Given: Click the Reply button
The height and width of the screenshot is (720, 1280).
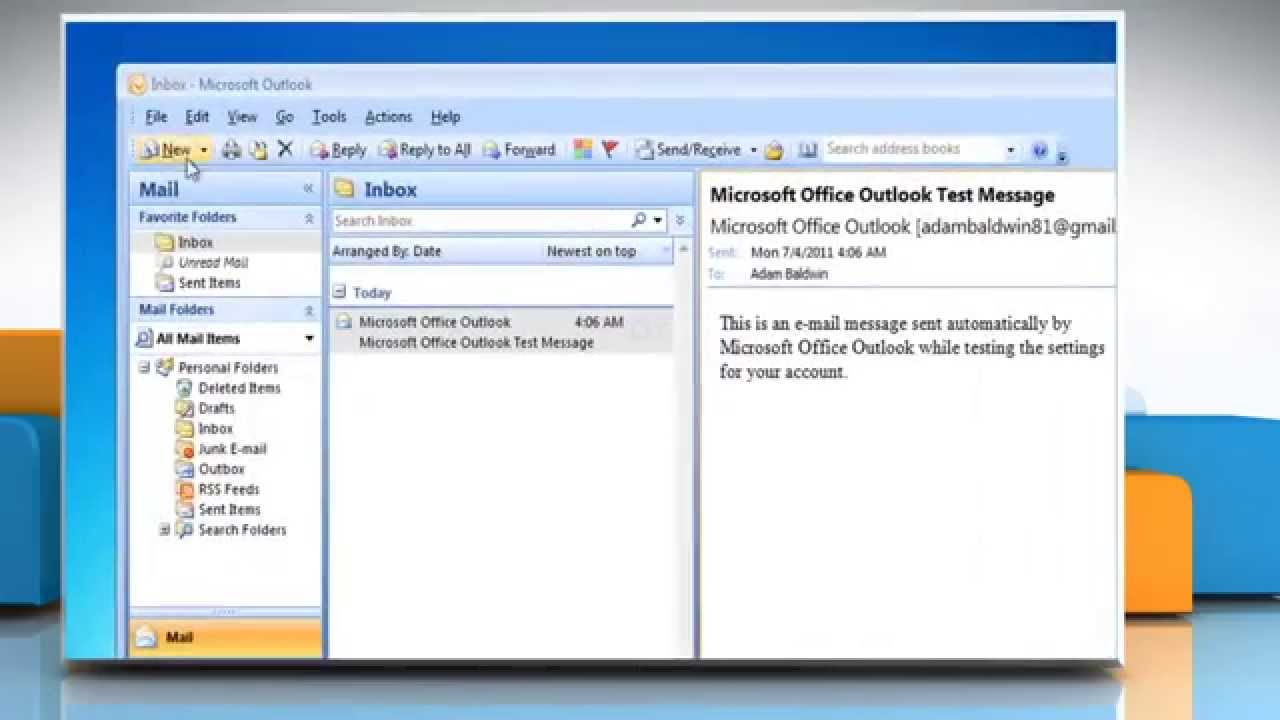Looking at the screenshot, I should [338, 150].
